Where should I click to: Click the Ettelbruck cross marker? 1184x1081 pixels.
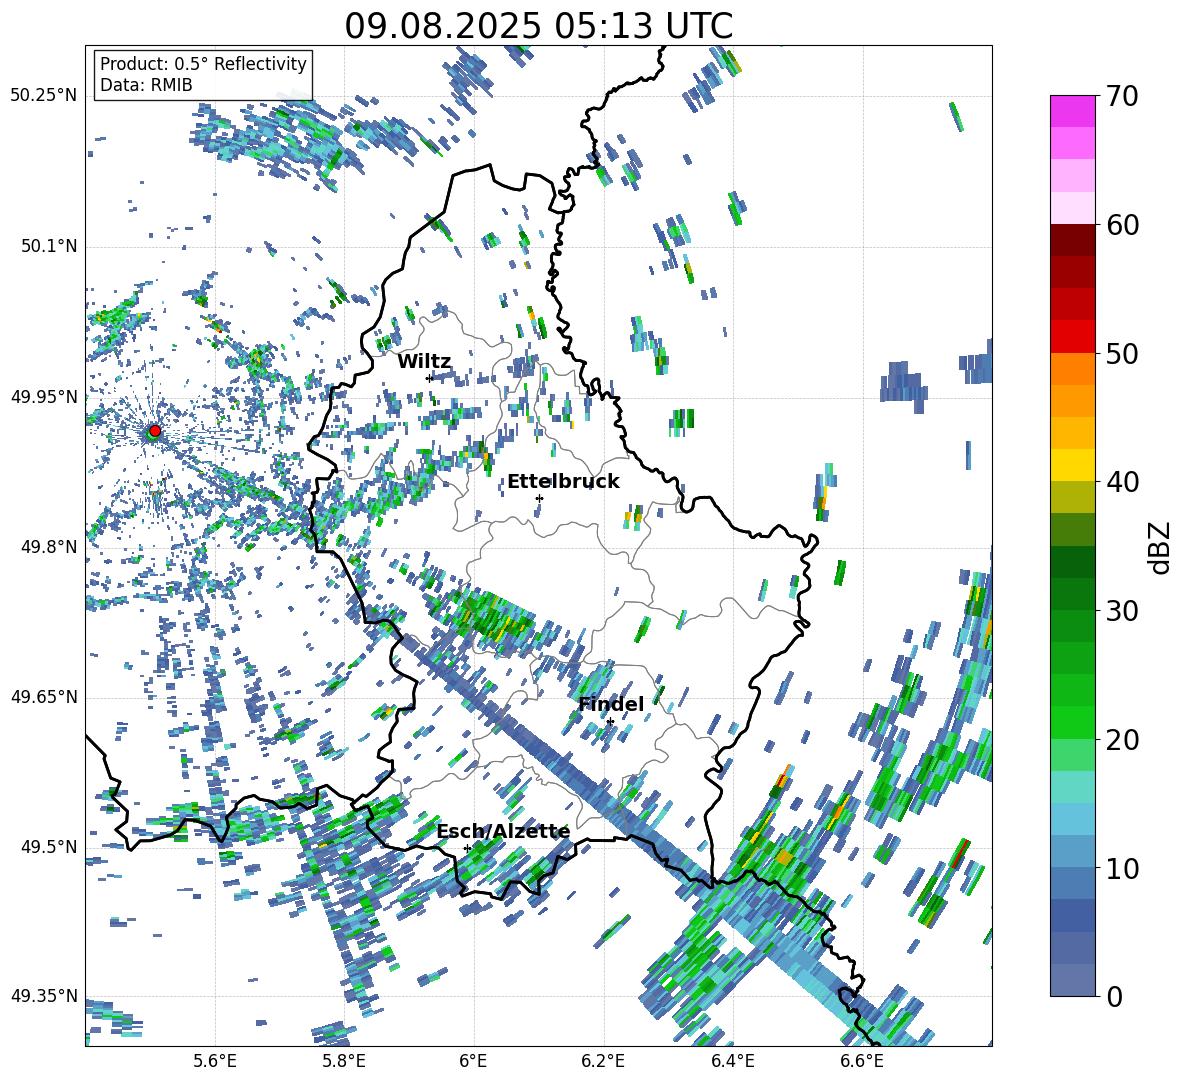[x=539, y=498]
